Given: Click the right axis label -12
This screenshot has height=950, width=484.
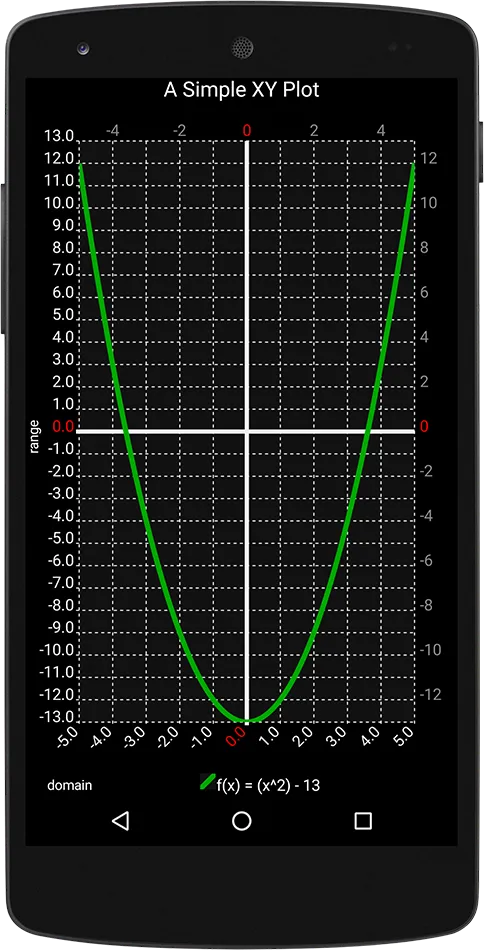Looking at the screenshot, I should [x=431, y=695].
